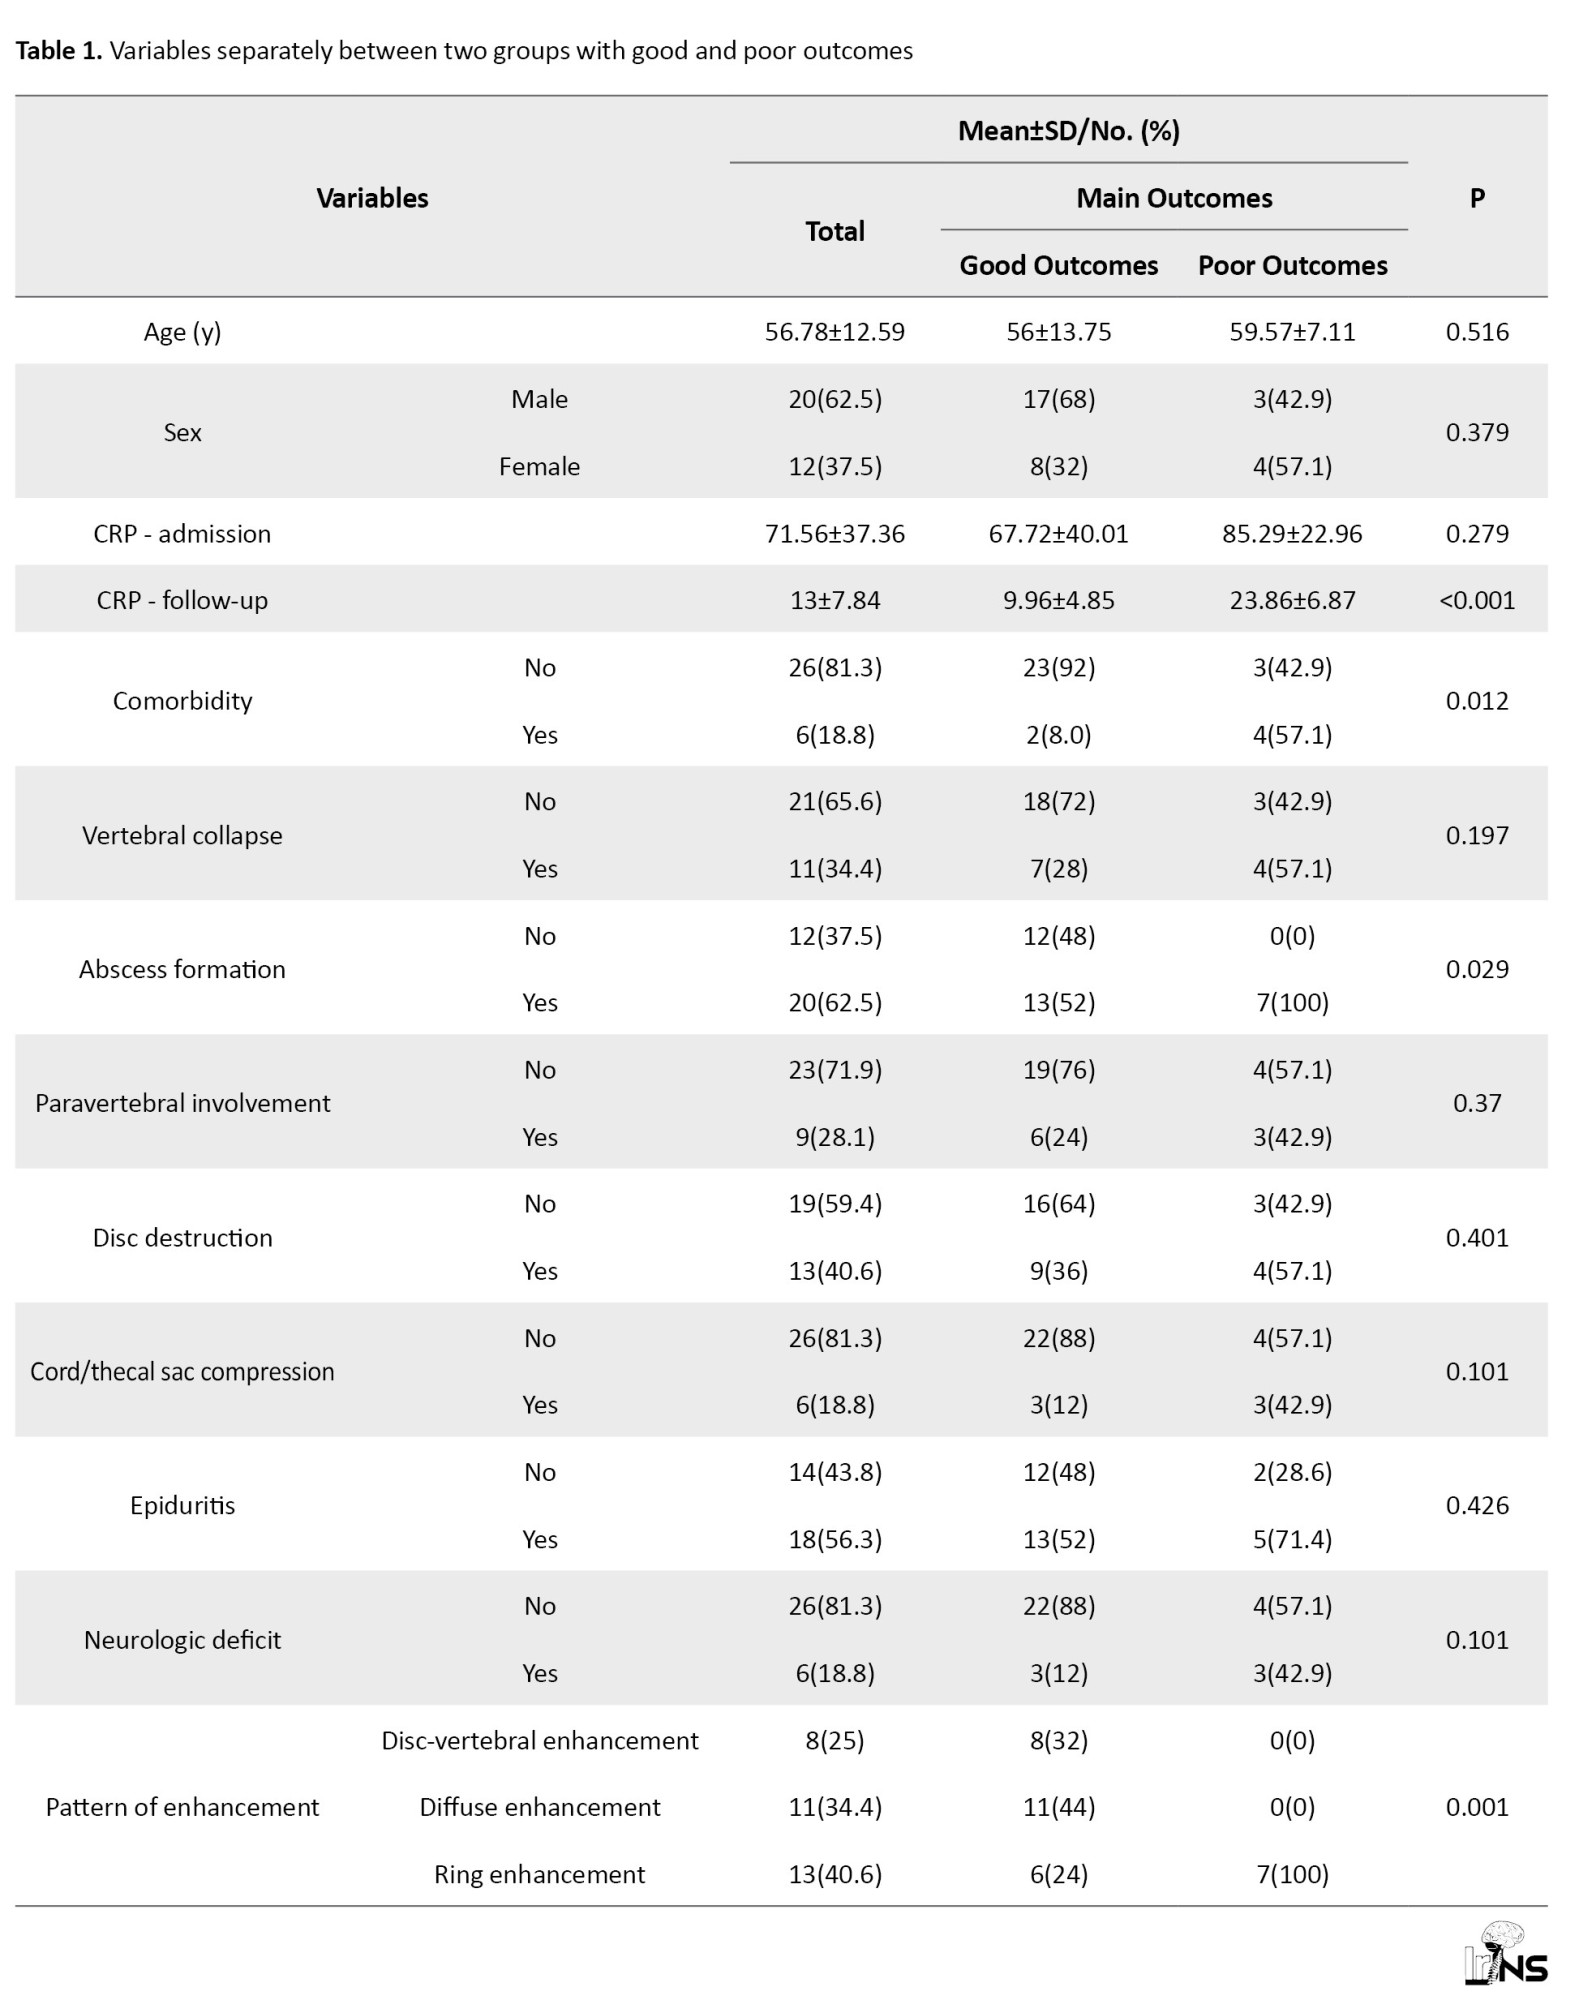
Task: Select the Pattern of enhancement label
Action: (x=182, y=1807)
